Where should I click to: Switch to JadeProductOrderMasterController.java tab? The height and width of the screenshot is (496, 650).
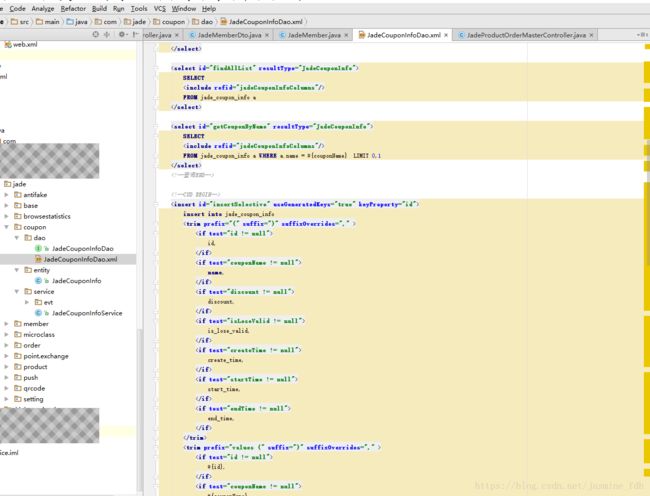pos(526,35)
